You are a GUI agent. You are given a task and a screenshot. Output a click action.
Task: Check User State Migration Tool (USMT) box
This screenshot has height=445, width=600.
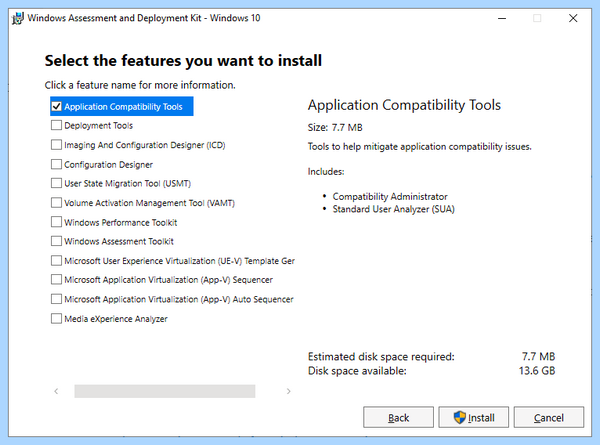pos(56,183)
